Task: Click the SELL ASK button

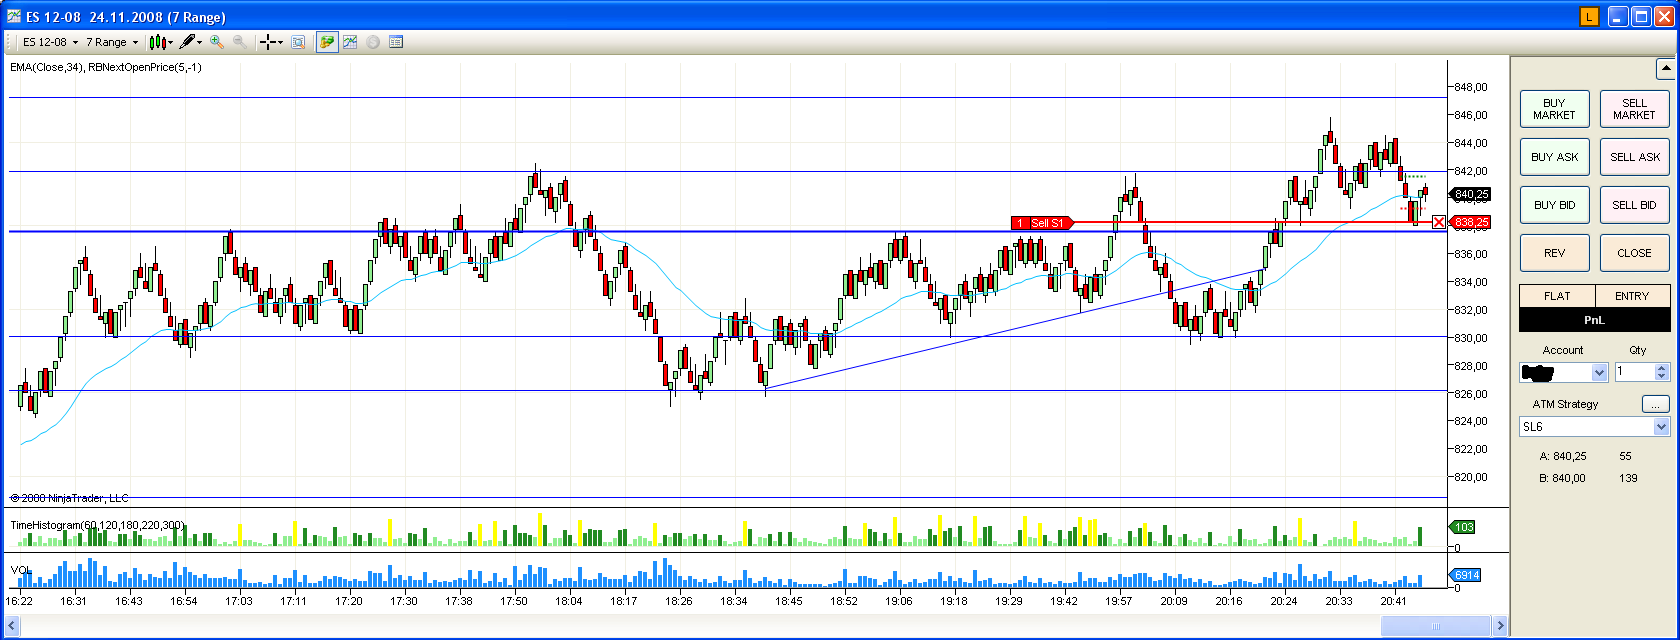Action: click(x=1635, y=157)
